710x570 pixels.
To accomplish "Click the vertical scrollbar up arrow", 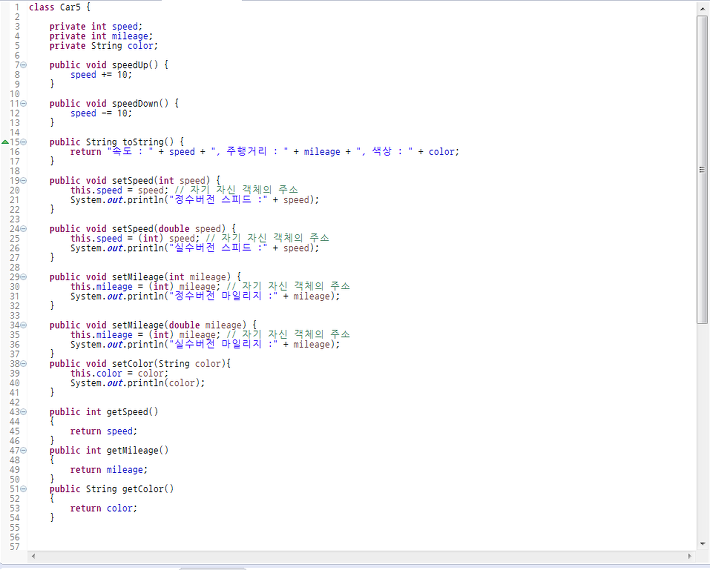I will tap(702, 9).
